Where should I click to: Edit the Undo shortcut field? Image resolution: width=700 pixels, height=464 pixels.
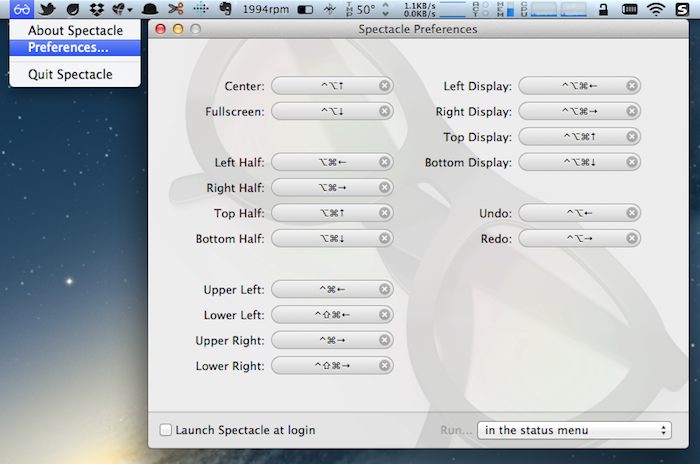click(x=579, y=213)
